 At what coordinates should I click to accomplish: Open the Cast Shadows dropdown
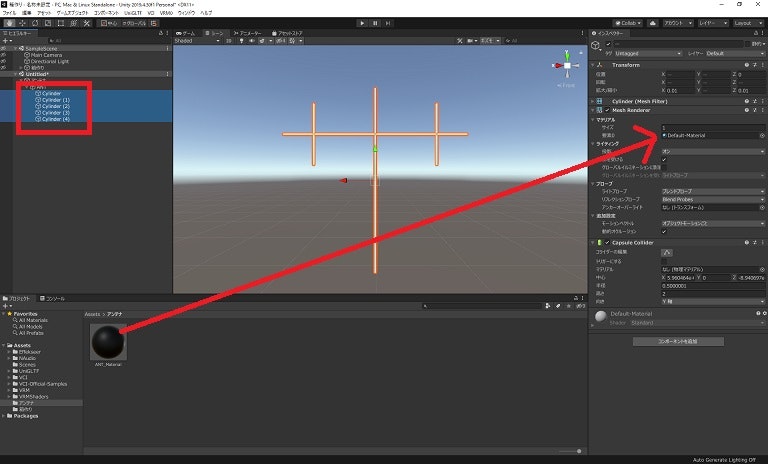point(713,151)
